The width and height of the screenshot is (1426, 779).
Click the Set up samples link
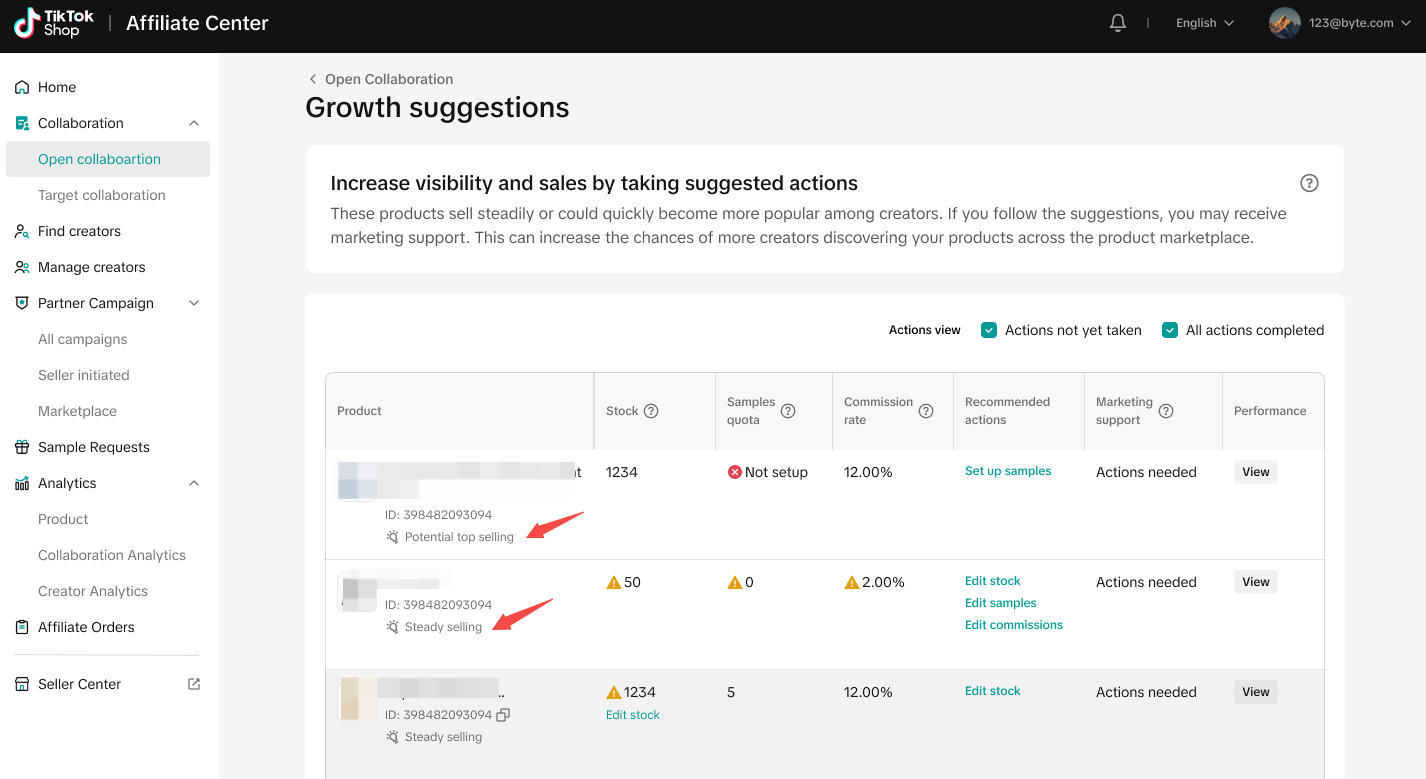click(x=1008, y=471)
